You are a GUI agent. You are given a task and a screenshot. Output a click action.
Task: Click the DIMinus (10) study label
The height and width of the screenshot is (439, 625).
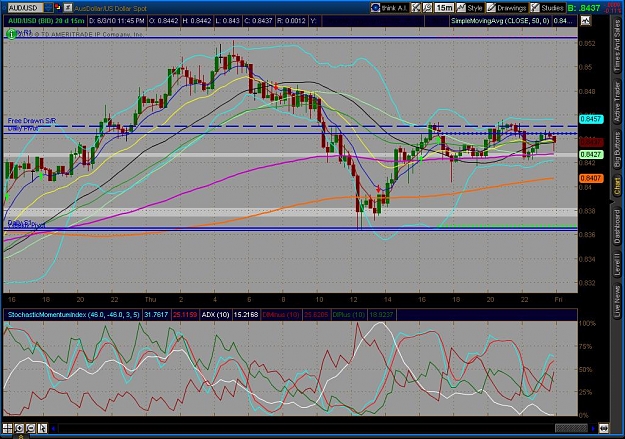pyautogui.click(x=281, y=315)
